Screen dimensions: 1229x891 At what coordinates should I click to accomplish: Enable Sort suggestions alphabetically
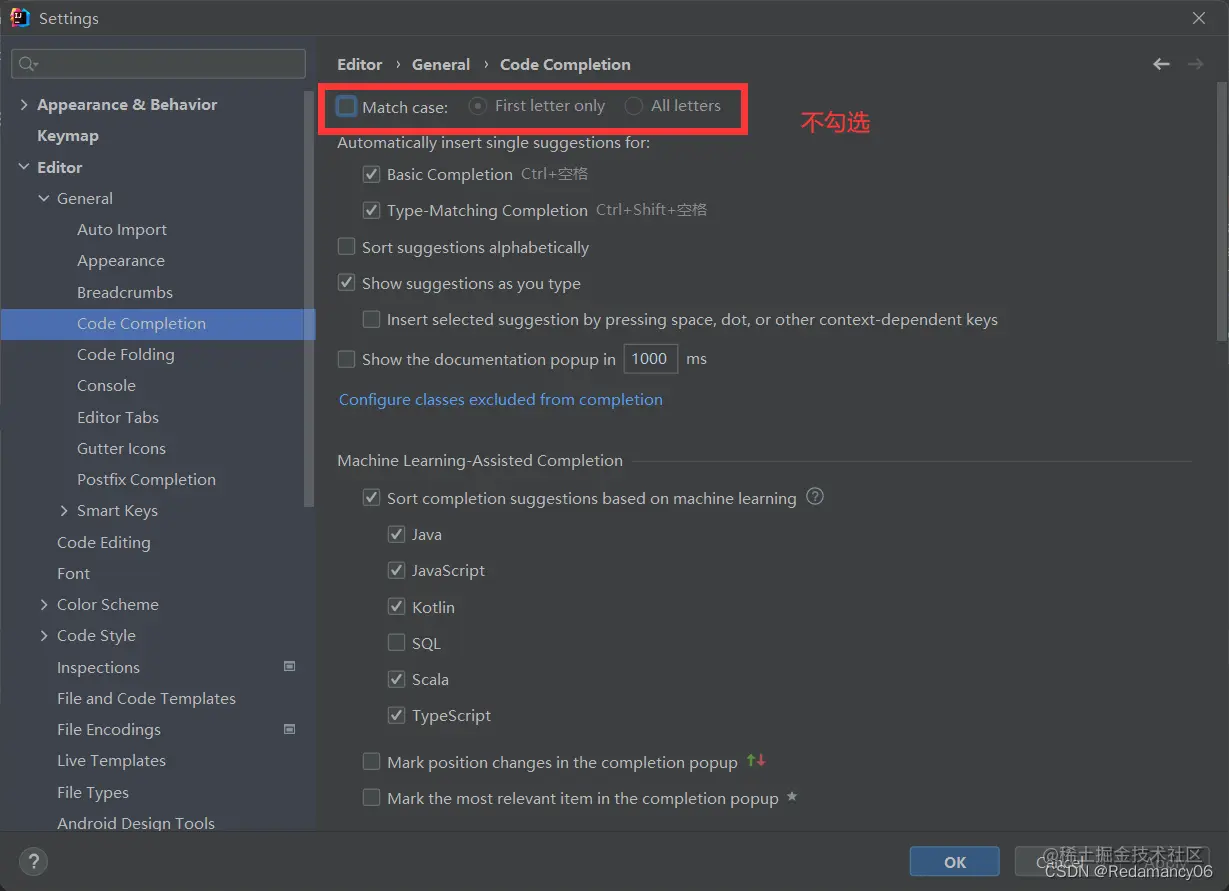(x=346, y=247)
